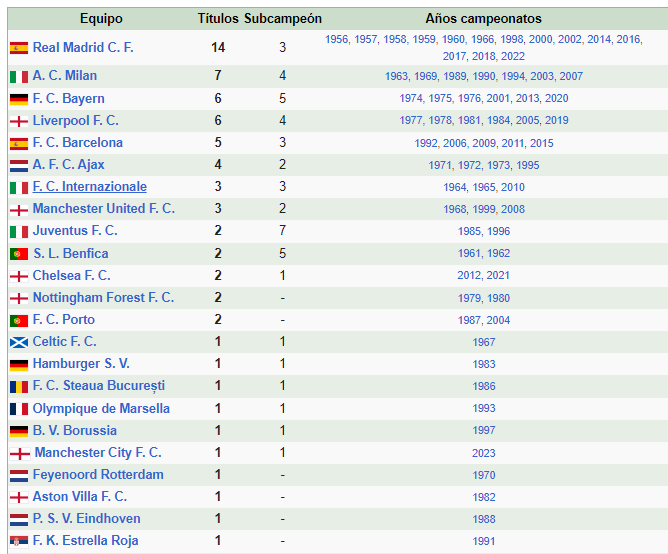
Task: Follow the Juventus F. C. link
Action: tap(75, 231)
